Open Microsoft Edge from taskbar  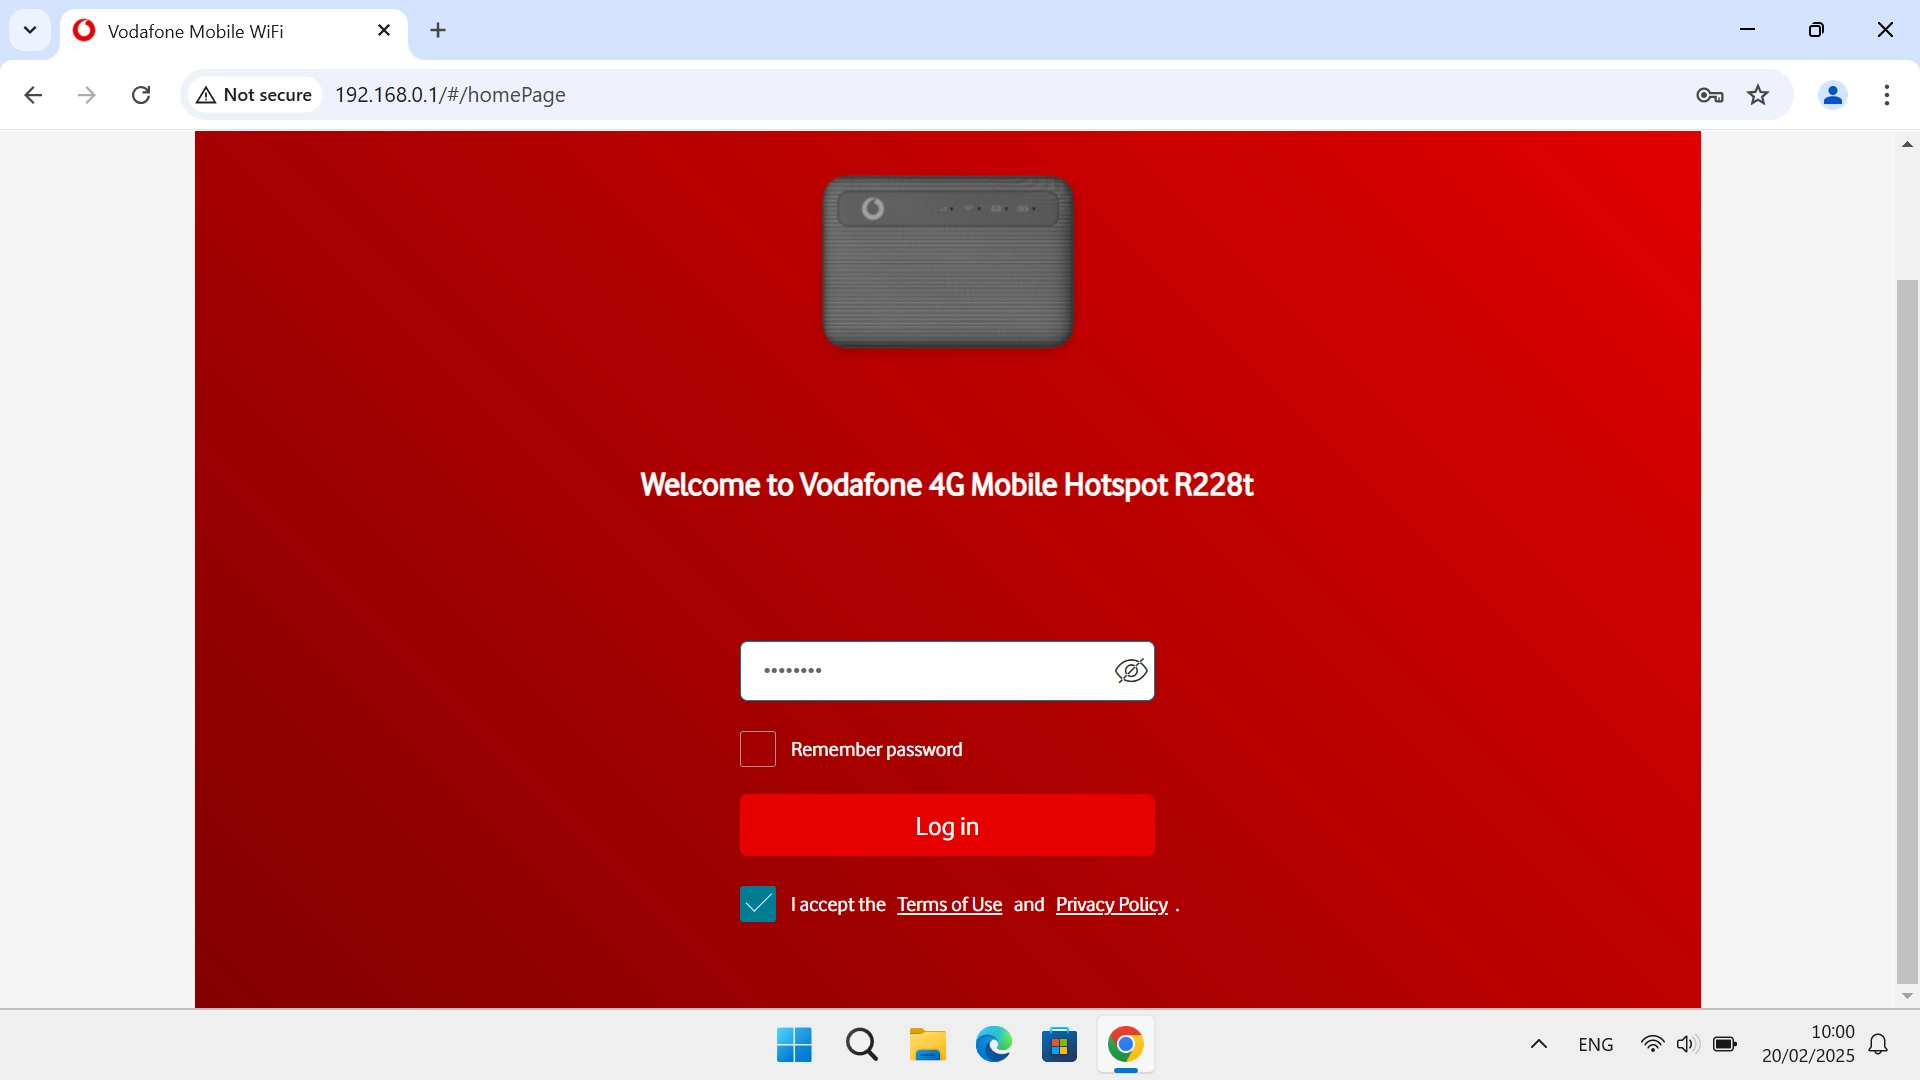(x=993, y=1045)
